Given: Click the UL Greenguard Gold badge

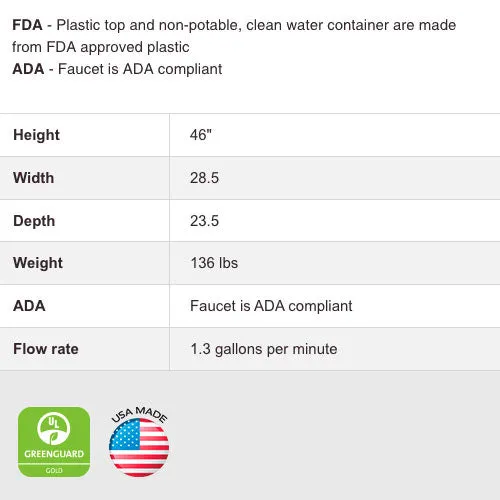Looking at the screenshot, I should pyautogui.click(x=54, y=442).
